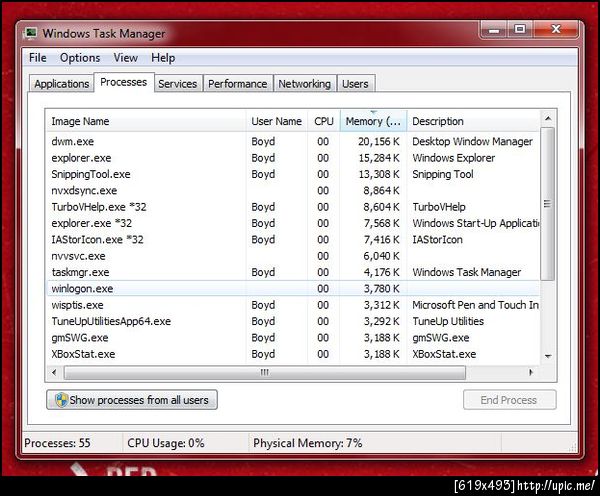Select the TuneUpUtilitiesApp64.exe process
This screenshot has height=496, width=600.
[293, 321]
